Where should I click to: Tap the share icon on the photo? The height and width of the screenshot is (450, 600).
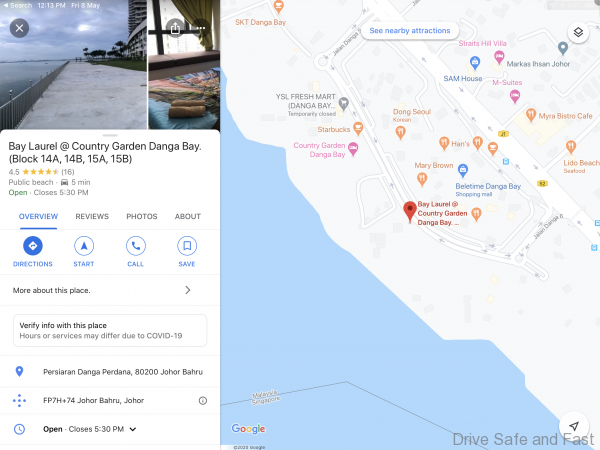pyautogui.click(x=175, y=28)
